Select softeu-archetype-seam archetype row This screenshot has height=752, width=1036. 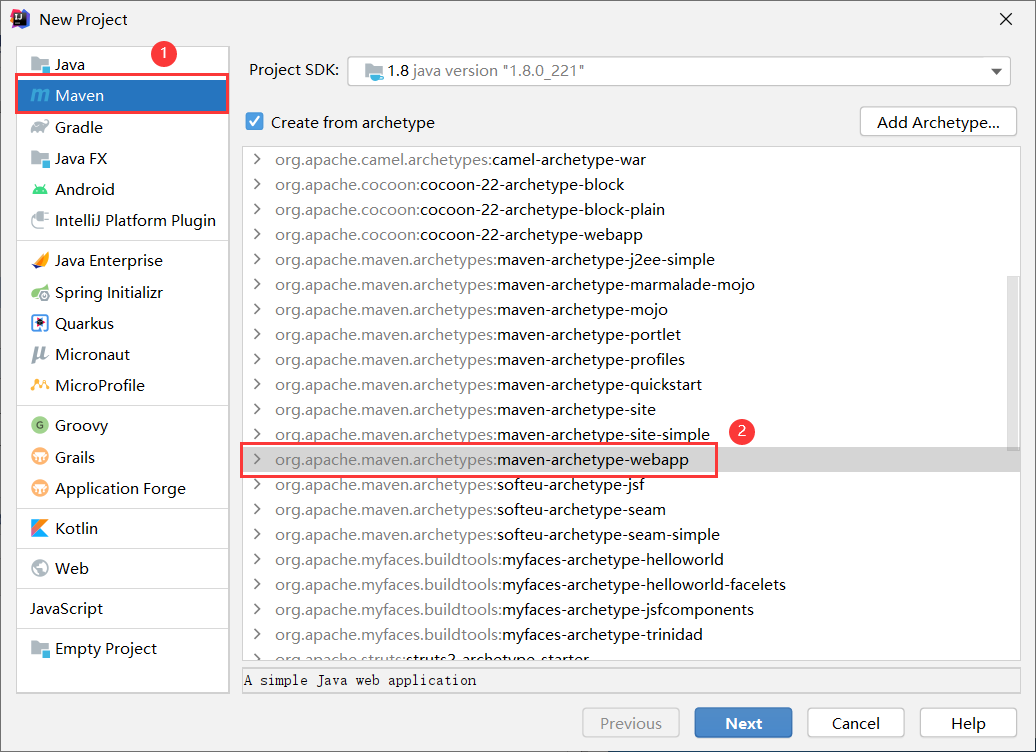pyautogui.click(x=632, y=509)
